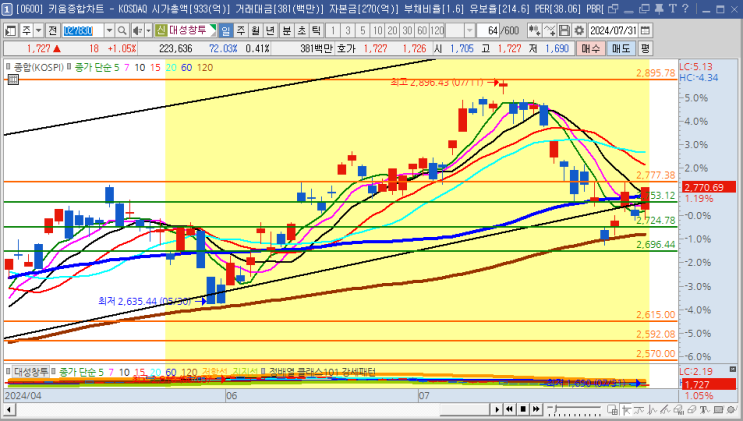Select the trend line drawing tool icon
Viewport: 743px width, 421px height.
point(639,409)
